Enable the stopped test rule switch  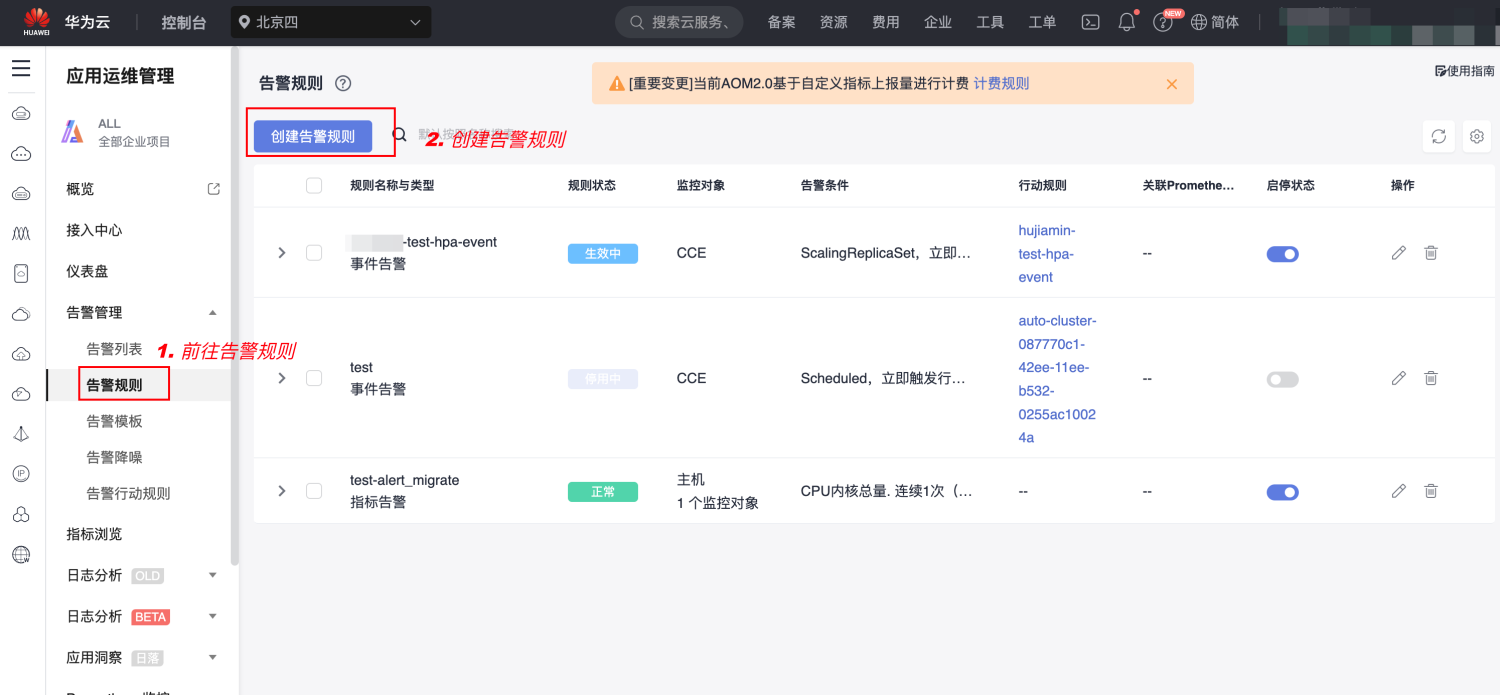(x=1283, y=380)
